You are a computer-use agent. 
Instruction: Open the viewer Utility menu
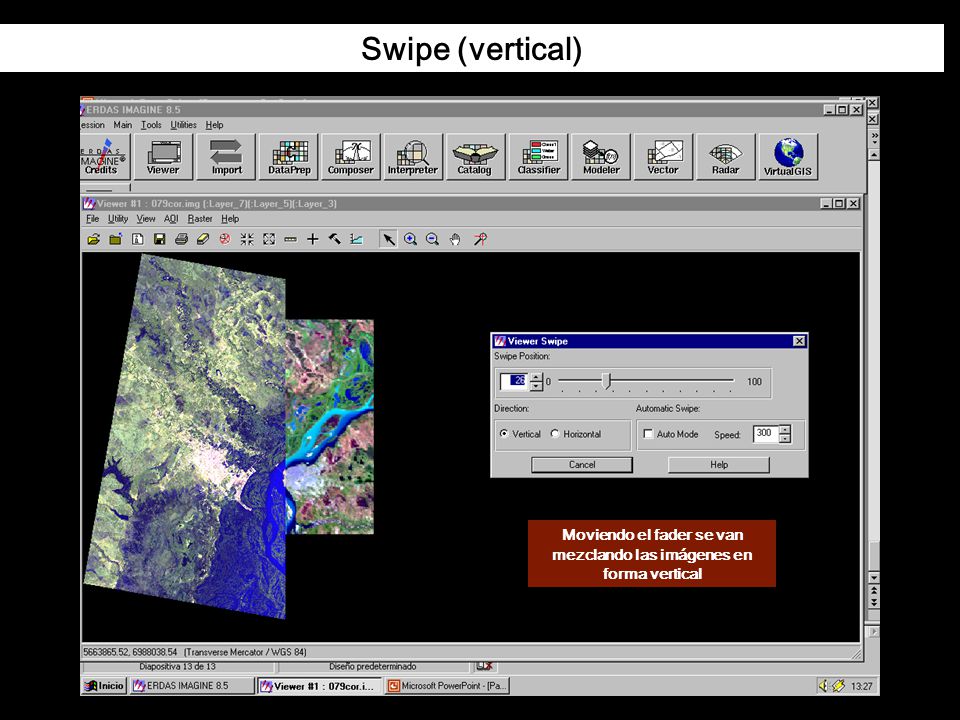pyautogui.click(x=118, y=219)
